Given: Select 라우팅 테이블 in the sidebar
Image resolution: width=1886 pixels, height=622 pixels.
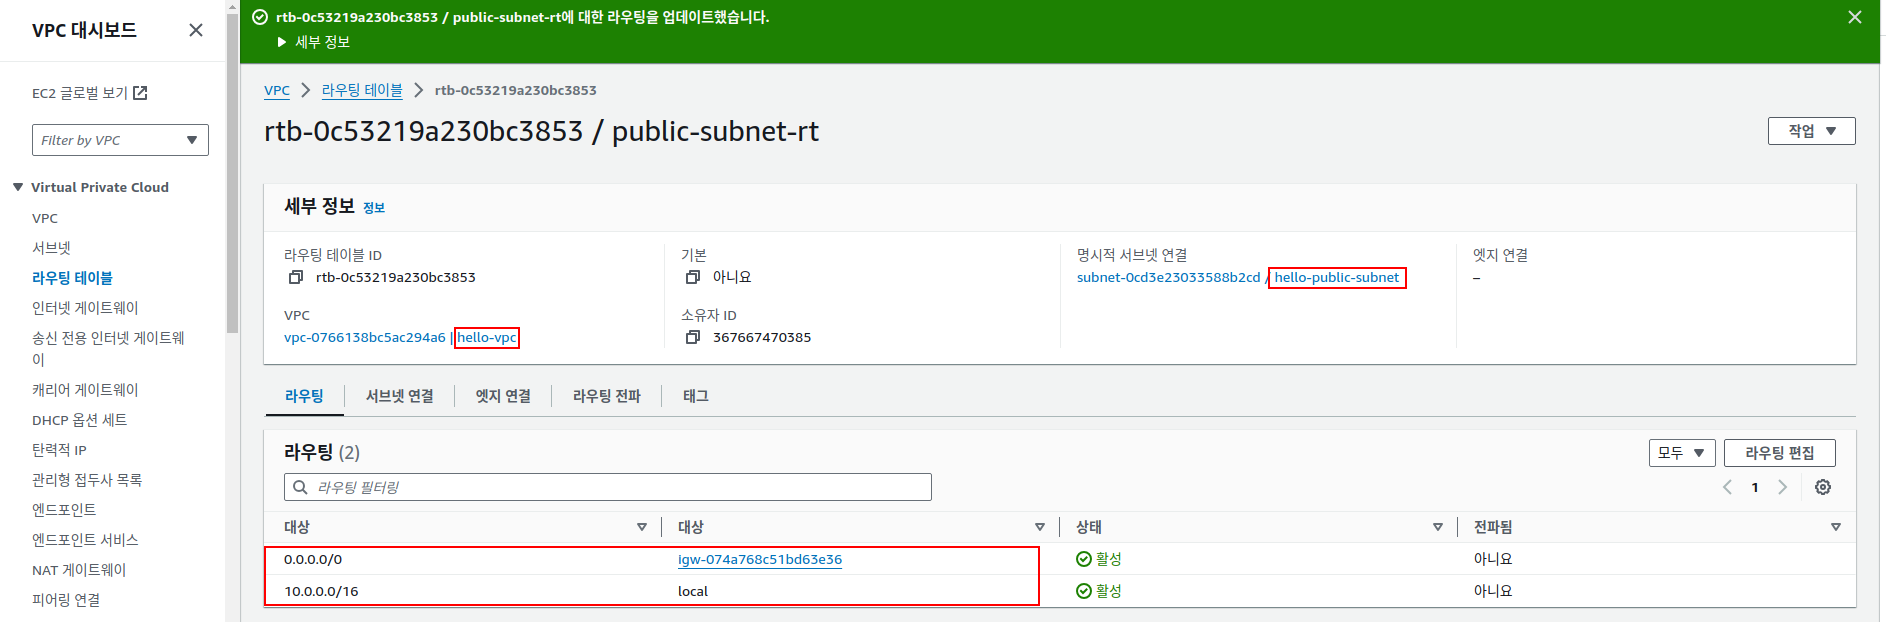Looking at the screenshot, I should coord(72,278).
